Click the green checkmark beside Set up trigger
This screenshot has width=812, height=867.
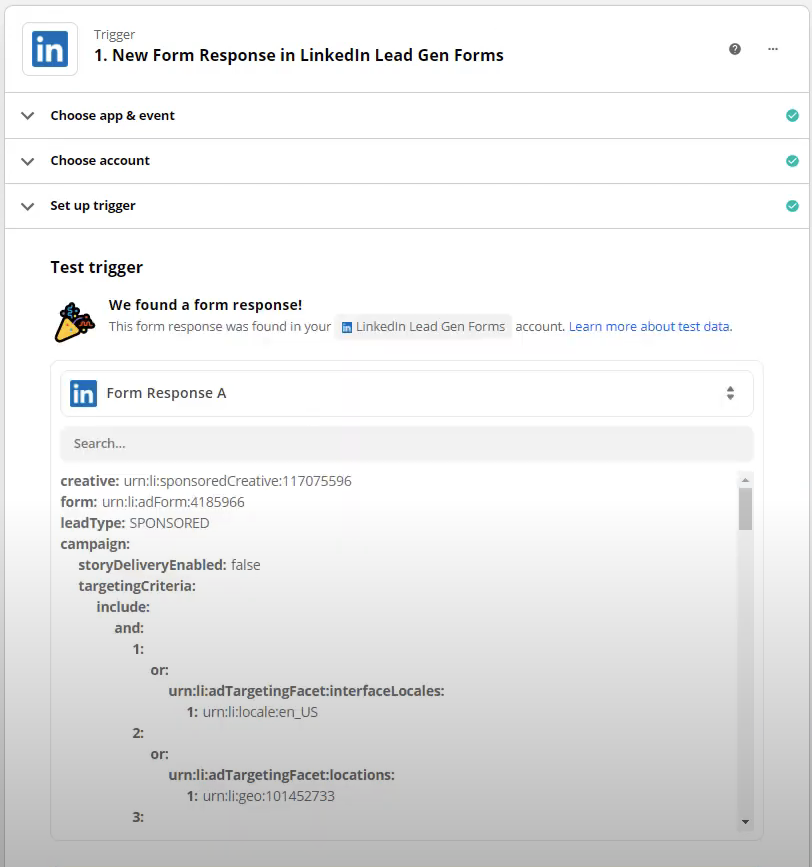coord(792,206)
